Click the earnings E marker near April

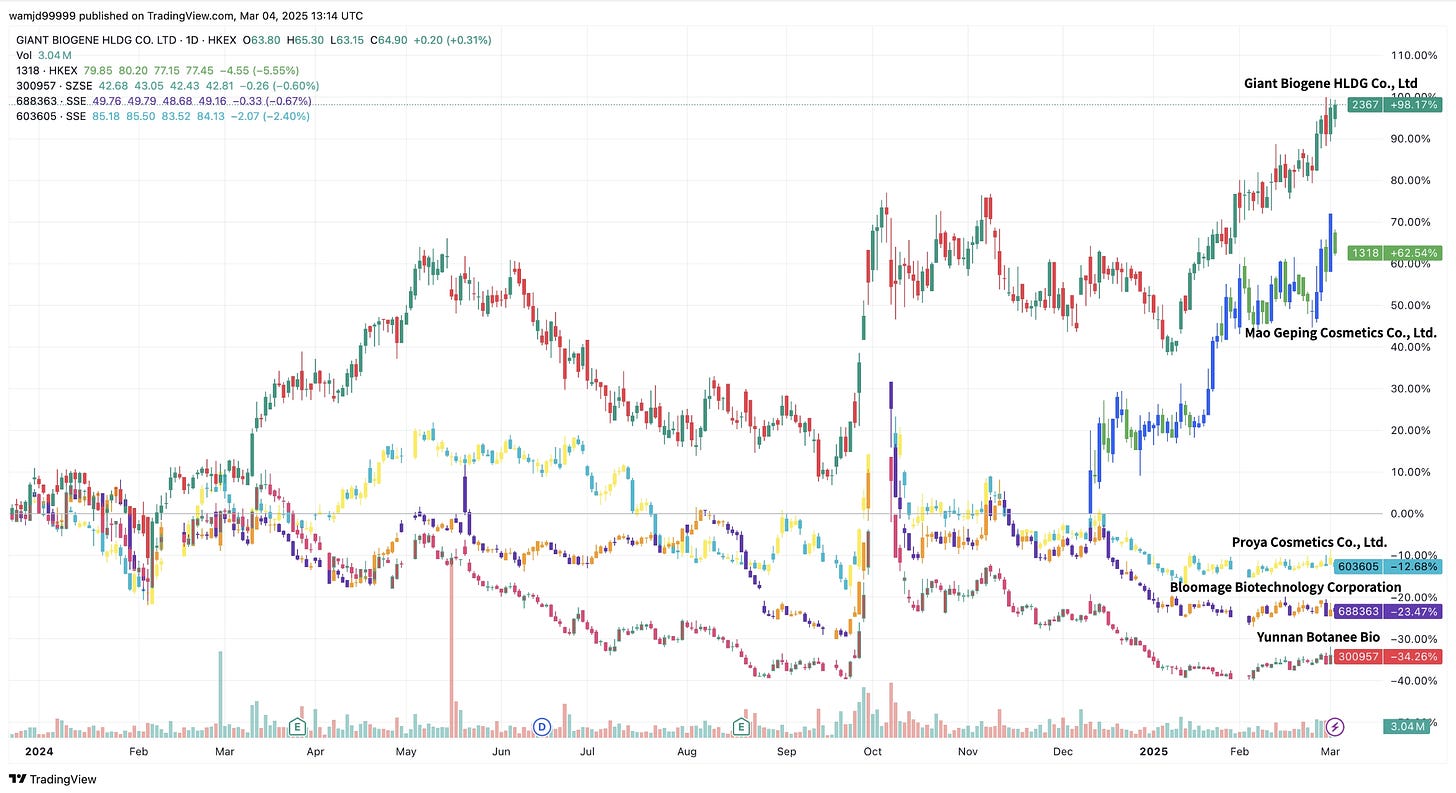(x=297, y=727)
